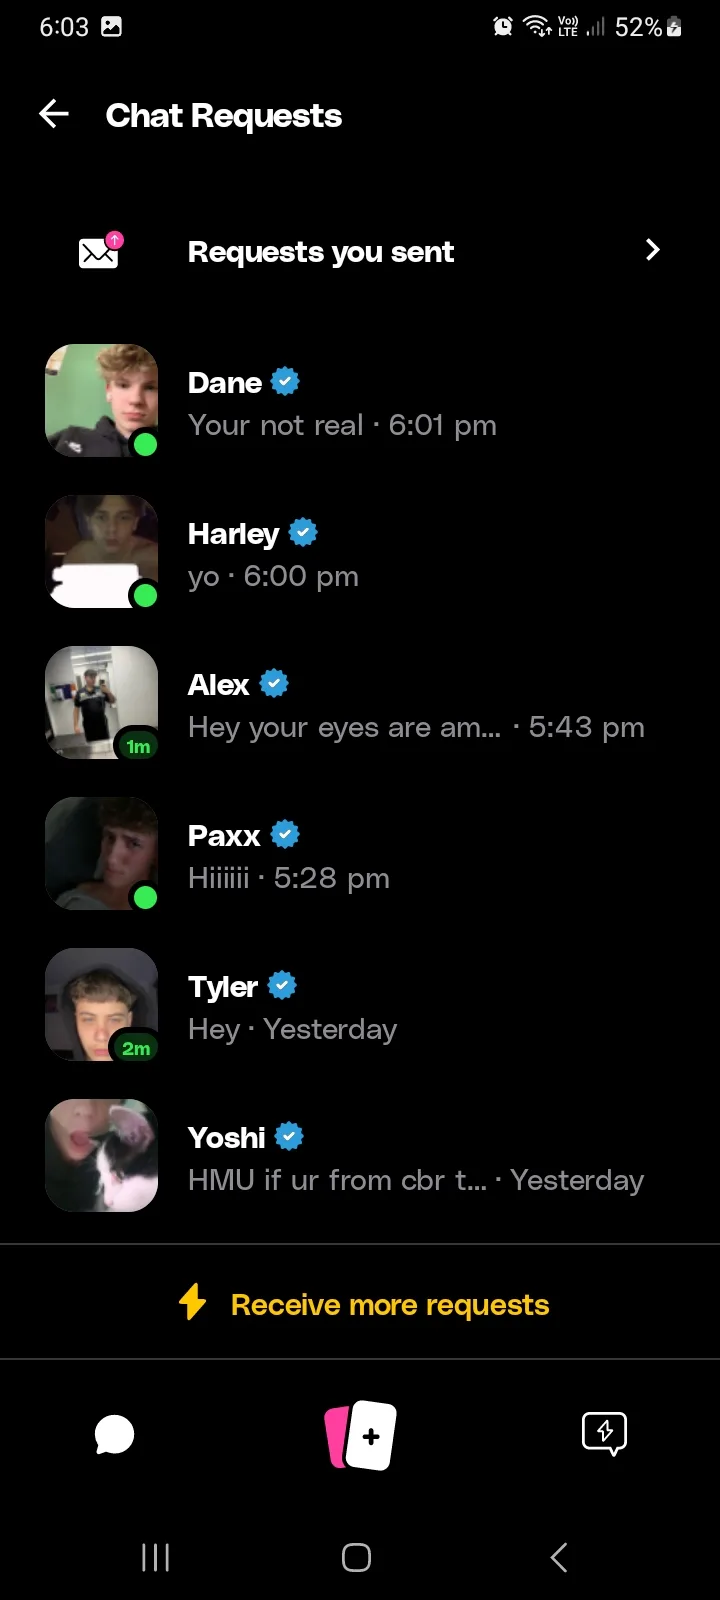
Task: Expand the Requests you sent chevron
Action: (x=653, y=250)
